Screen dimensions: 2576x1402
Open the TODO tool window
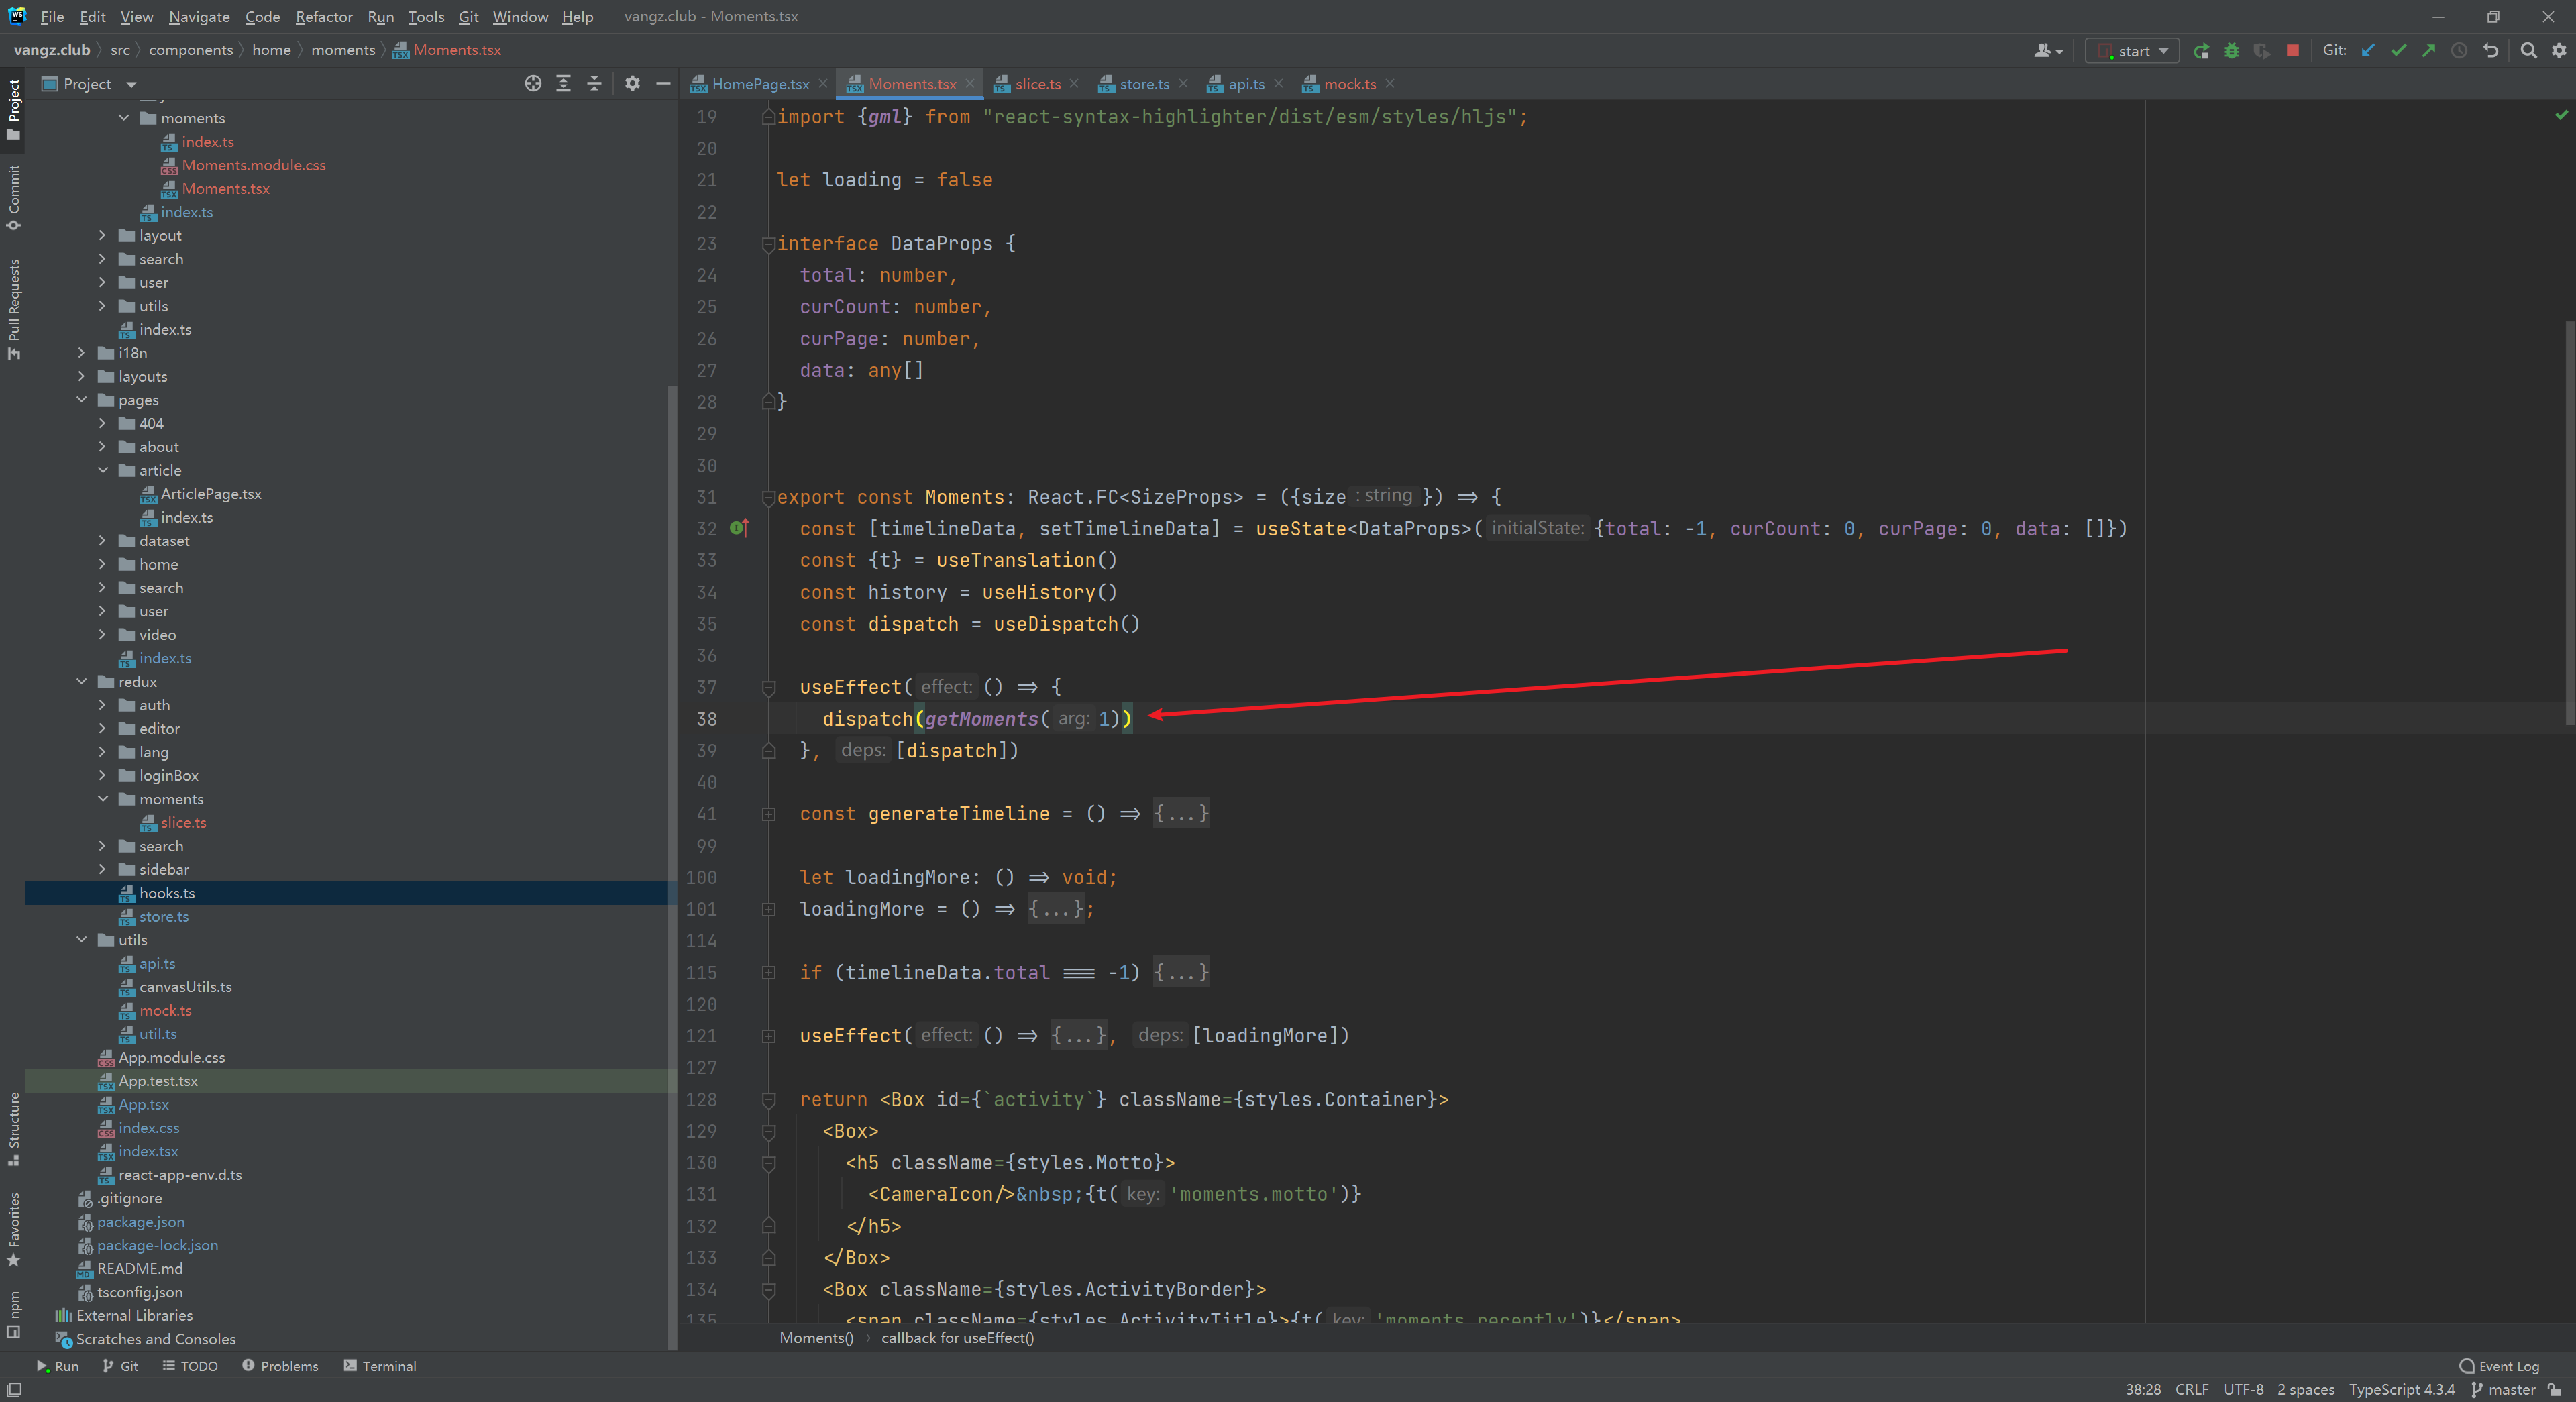(190, 1366)
